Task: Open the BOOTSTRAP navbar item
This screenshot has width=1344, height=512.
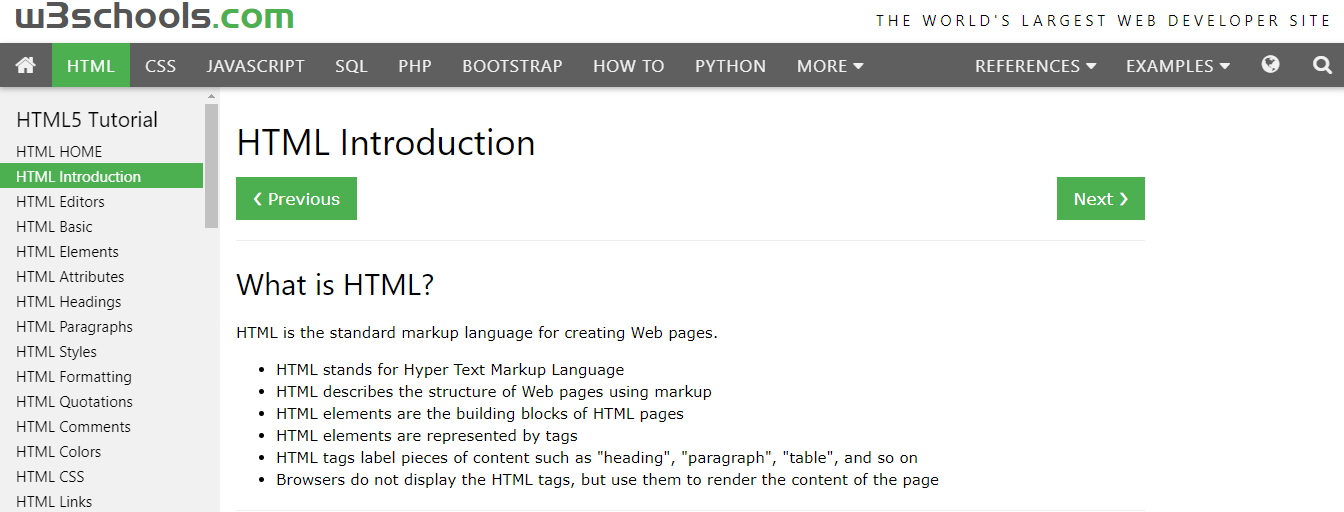Action: (x=512, y=66)
